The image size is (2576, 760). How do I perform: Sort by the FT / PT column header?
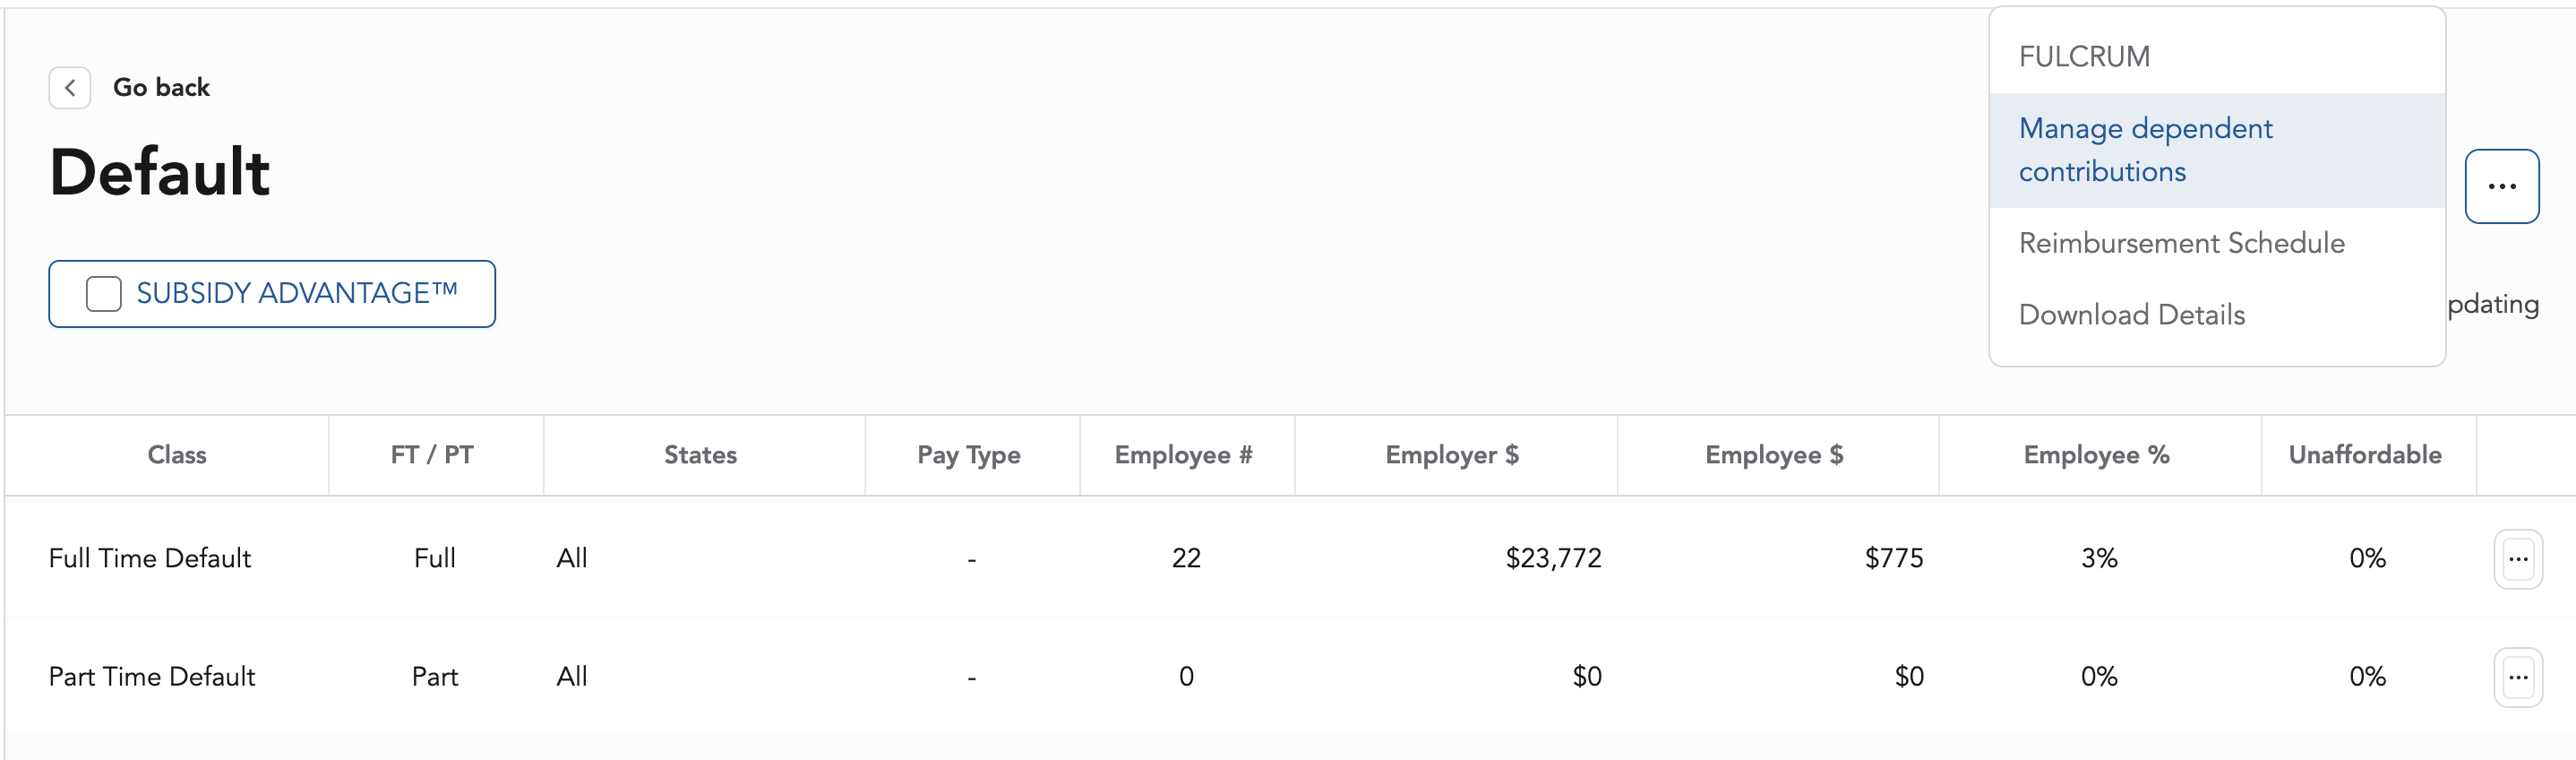pos(432,455)
